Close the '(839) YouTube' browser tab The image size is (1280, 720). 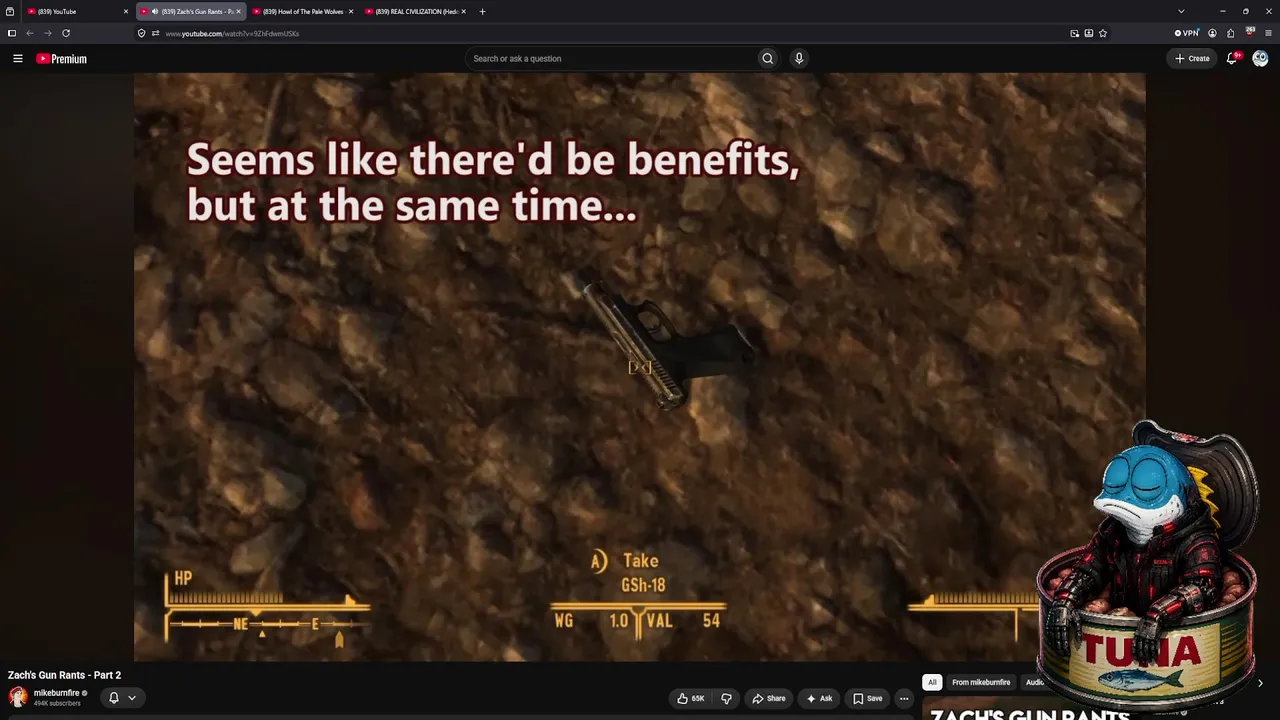point(126,11)
